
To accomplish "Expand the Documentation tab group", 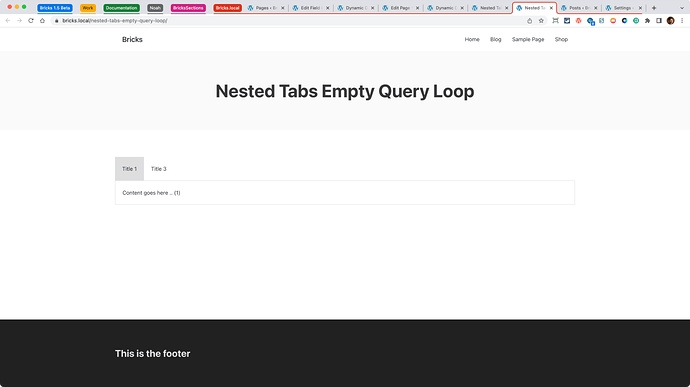I will click(121, 8).
